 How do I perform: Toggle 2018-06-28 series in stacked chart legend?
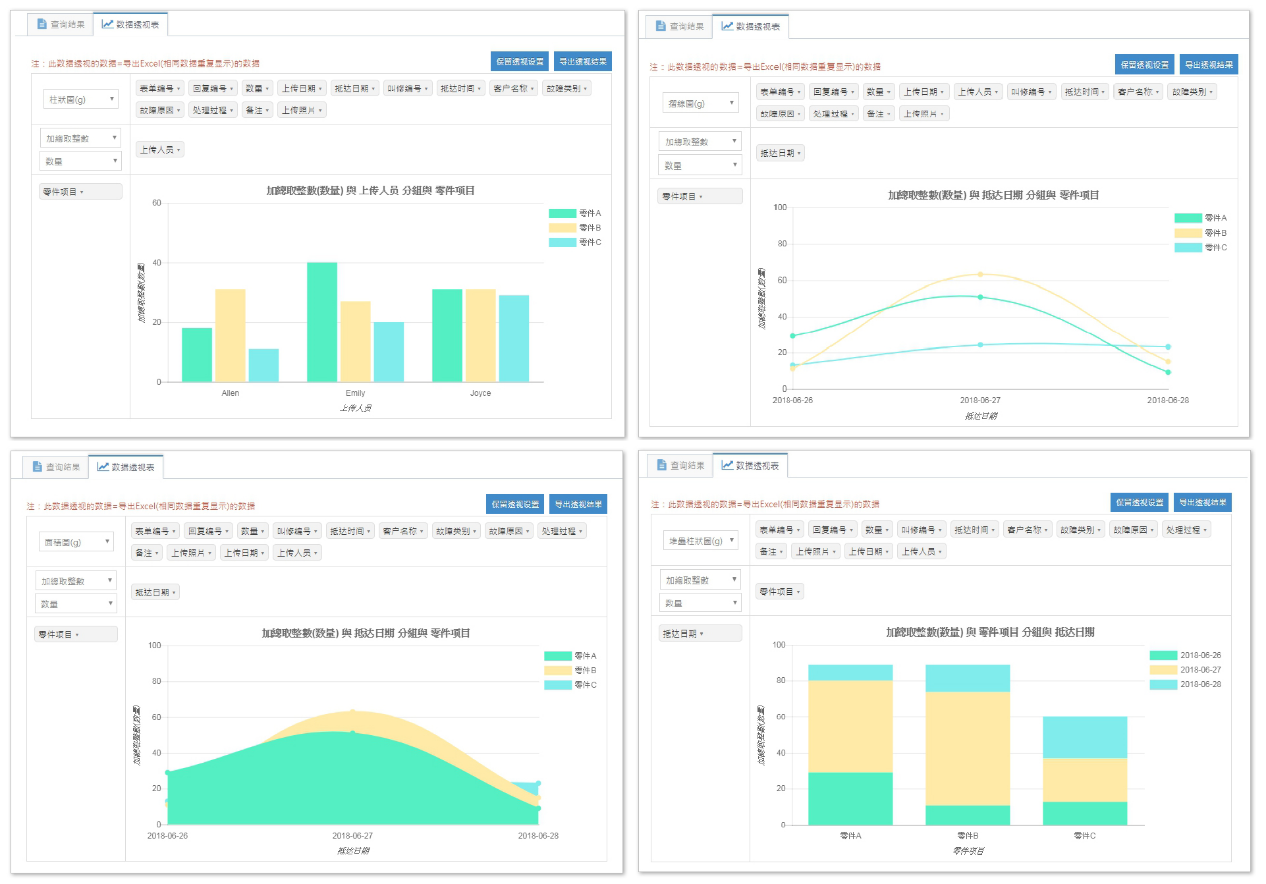[x=1164, y=685]
